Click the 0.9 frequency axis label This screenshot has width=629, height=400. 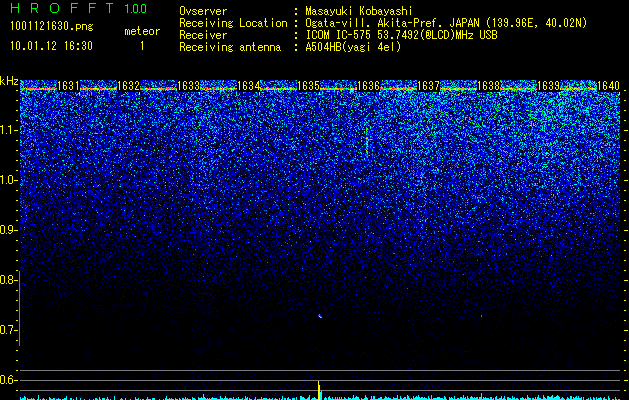[x=9, y=230]
